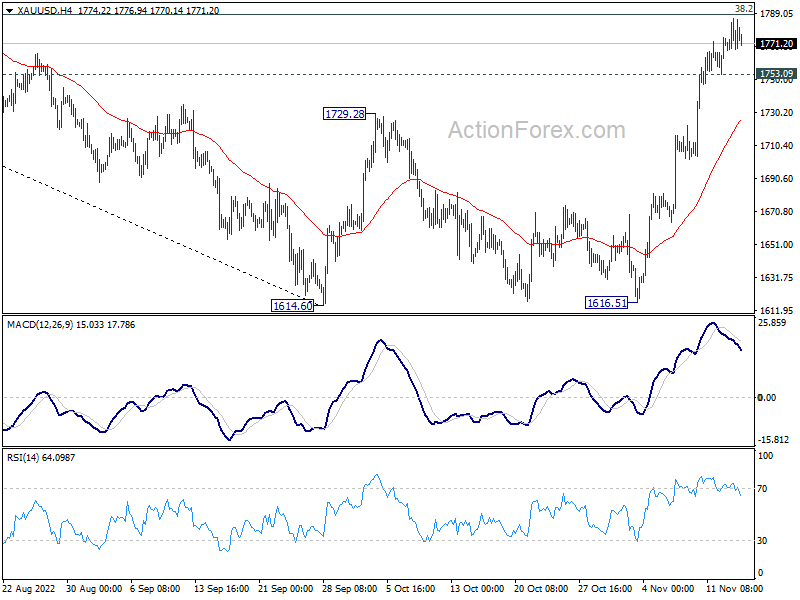800x600 pixels.
Task: Select the RSI(14) 64.0987 indicator label
Action: 41,458
